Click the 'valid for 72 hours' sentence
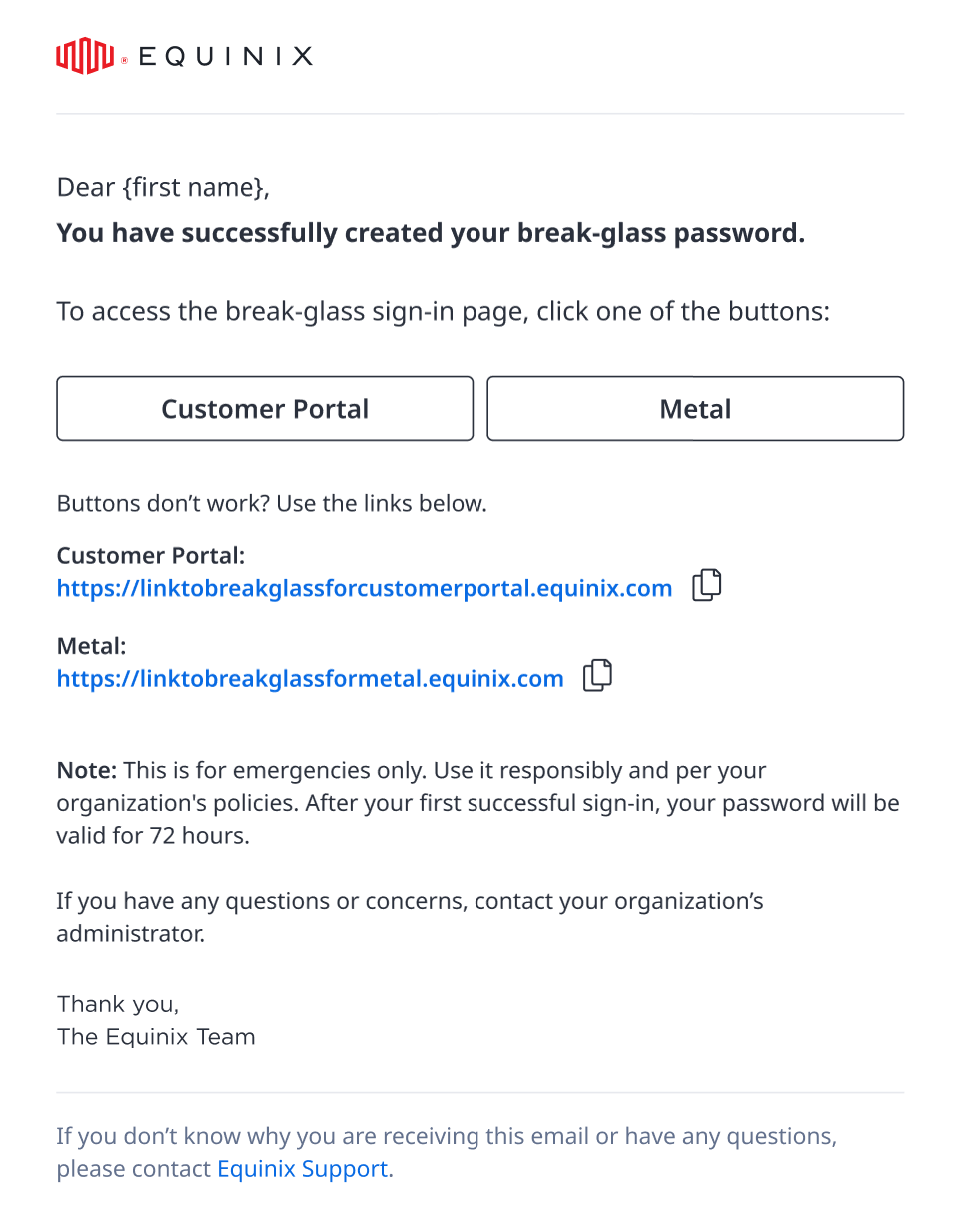 [152, 835]
